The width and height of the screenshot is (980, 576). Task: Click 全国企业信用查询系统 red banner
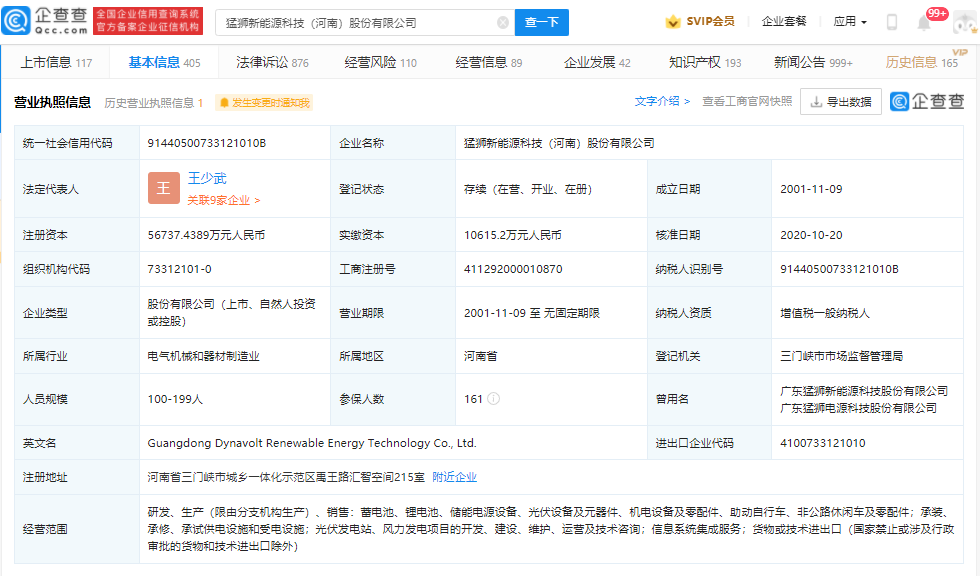pos(148,21)
